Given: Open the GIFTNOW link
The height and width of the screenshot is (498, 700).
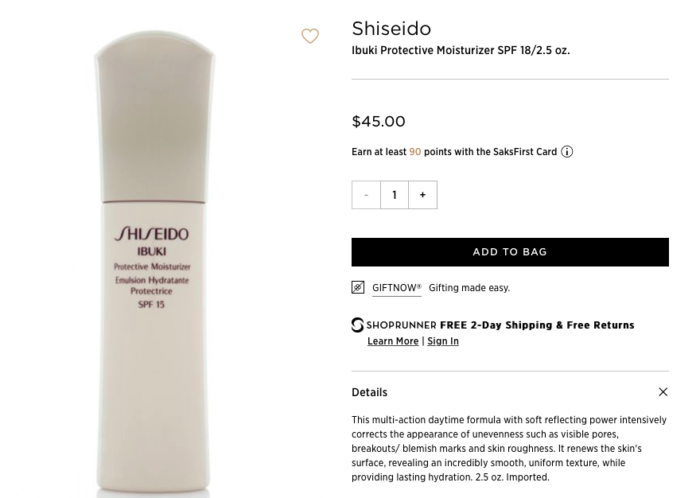Looking at the screenshot, I should (396, 288).
